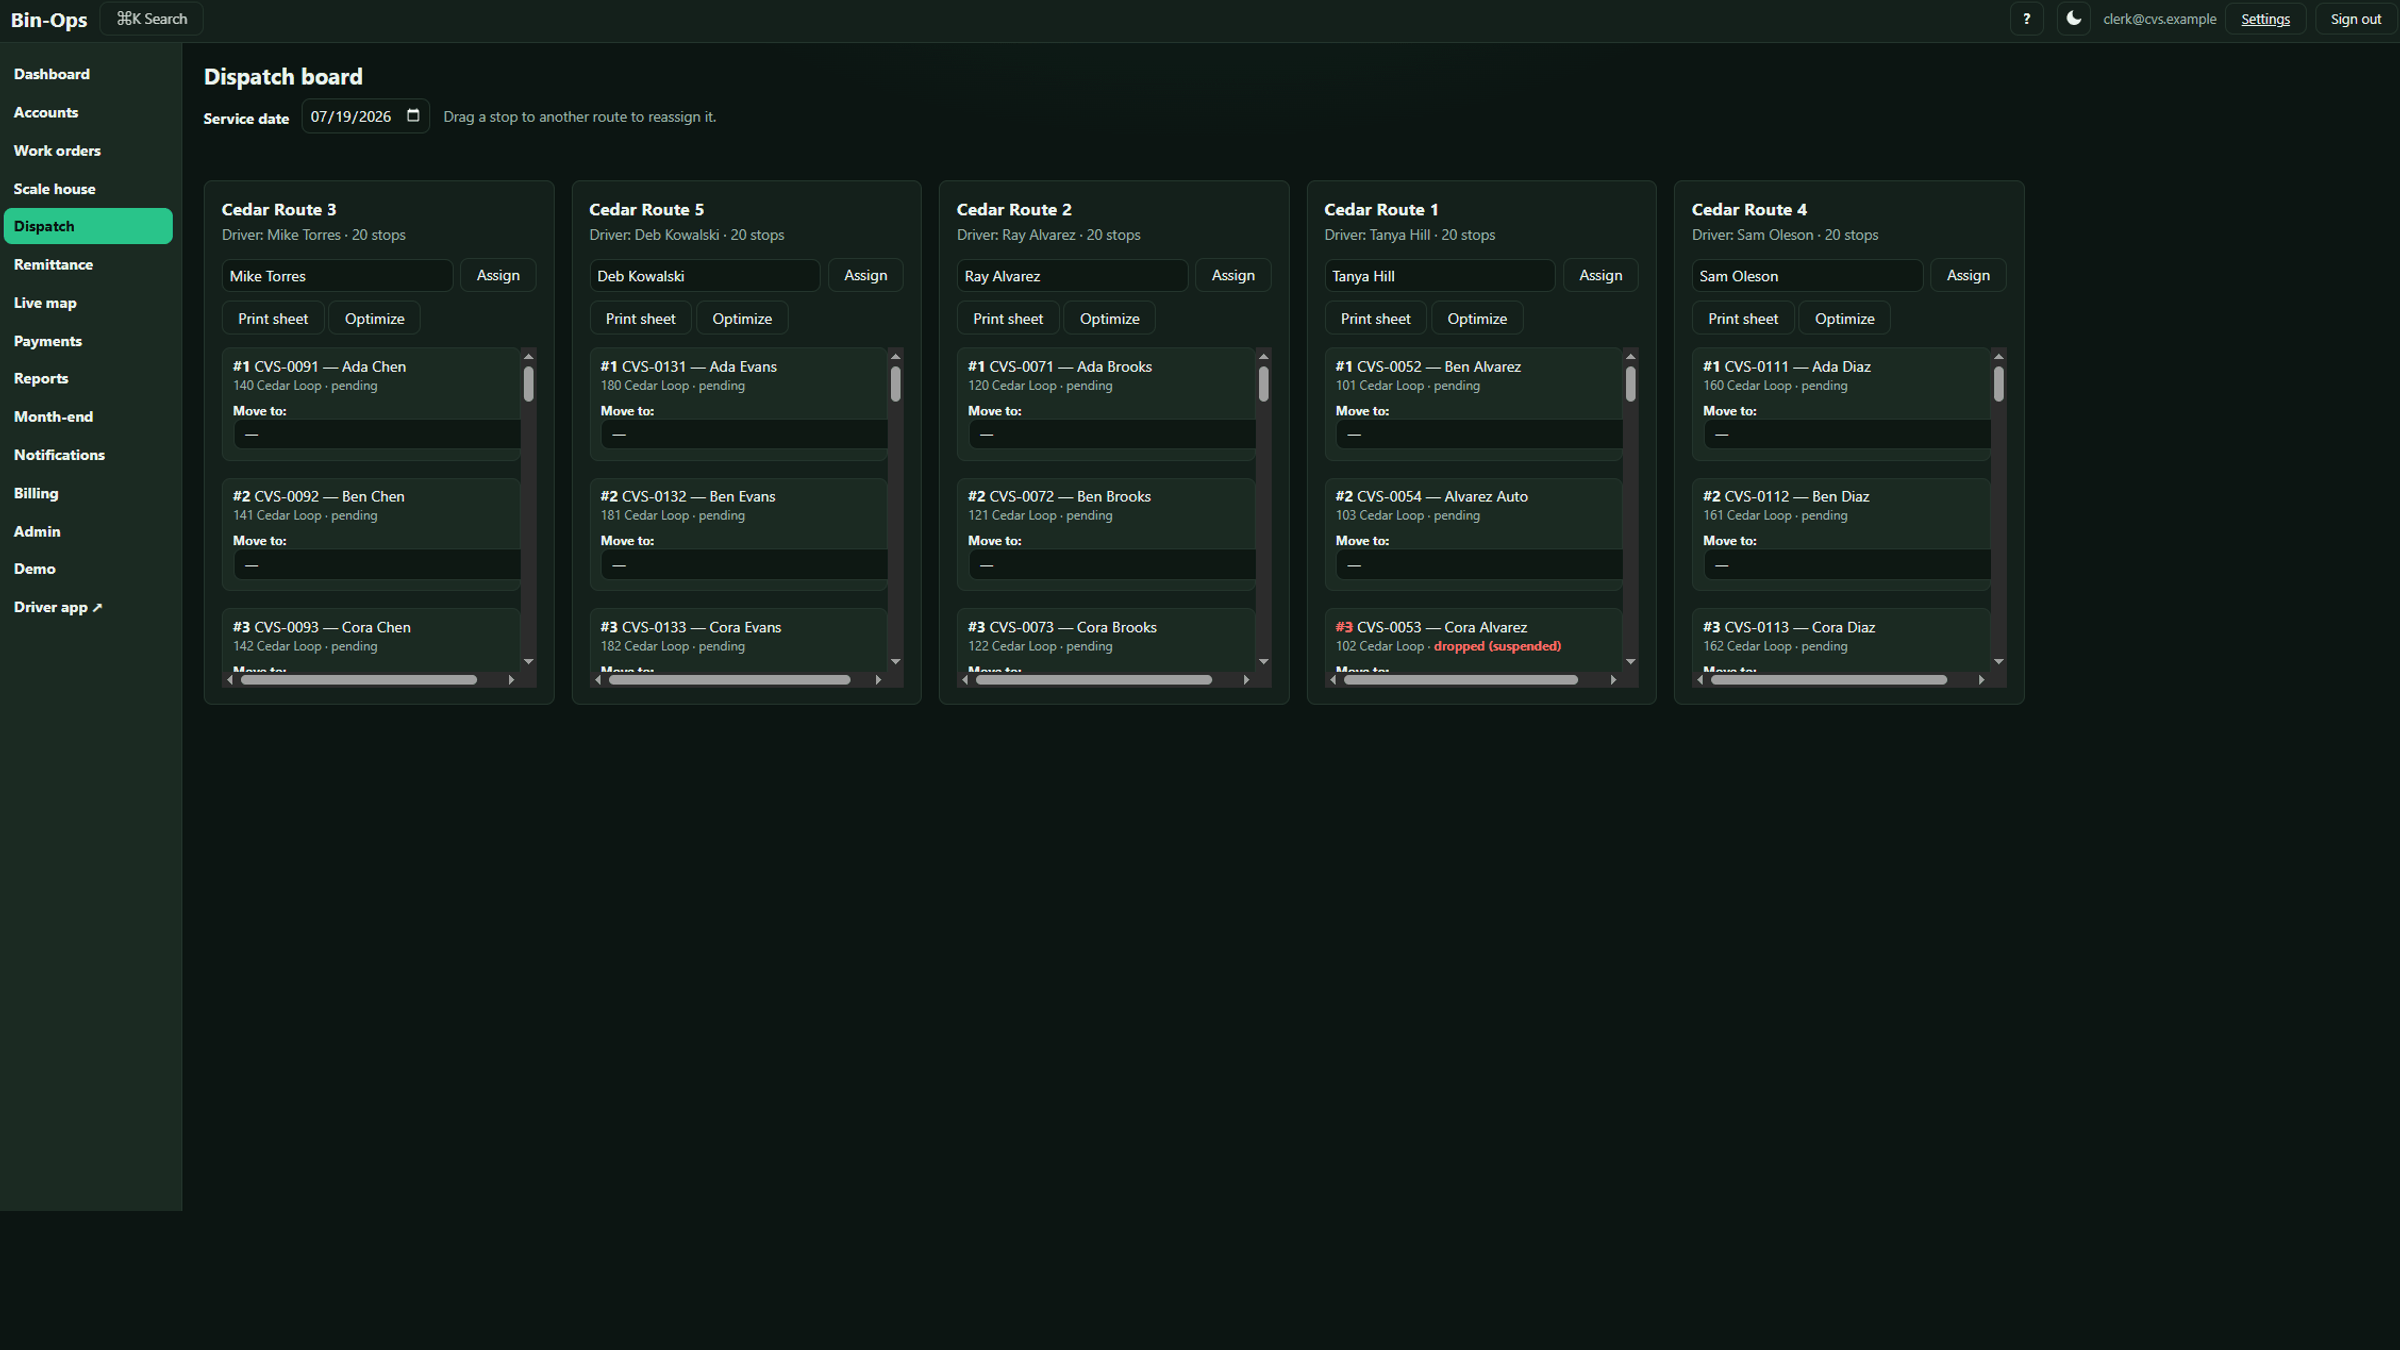Optimize Cedar Route 3
This screenshot has height=1350, width=2400.
pos(374,318)
